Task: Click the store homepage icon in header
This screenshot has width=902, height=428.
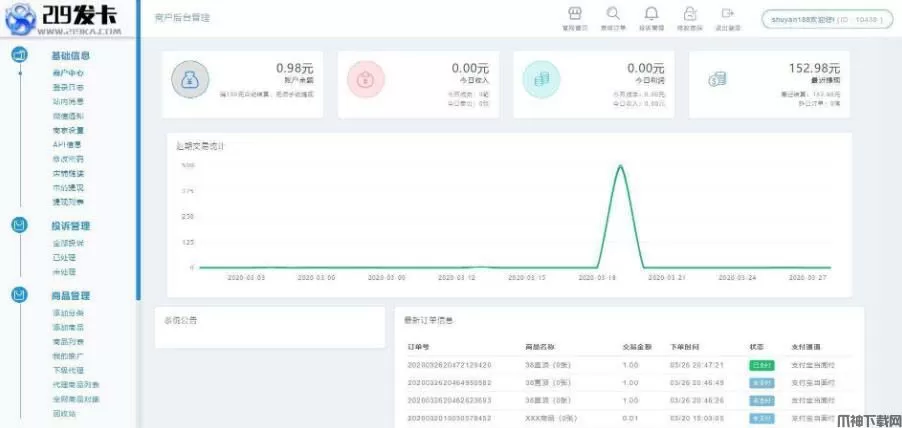Action: [x=574, y=14]
